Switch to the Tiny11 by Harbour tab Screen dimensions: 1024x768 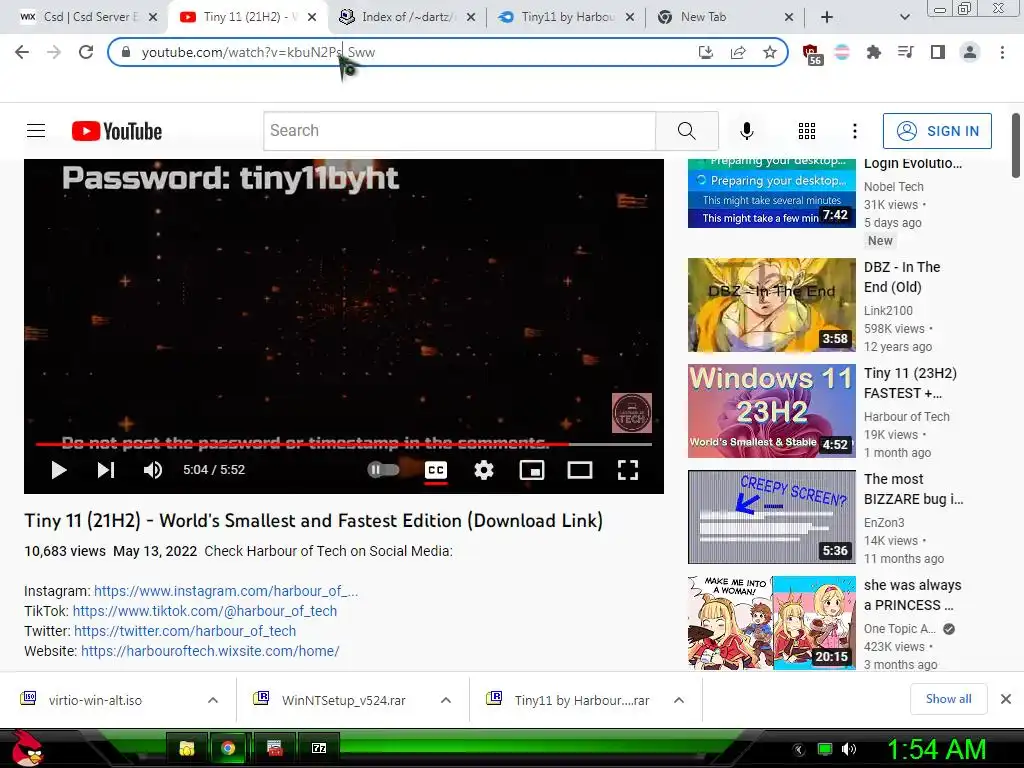click(x=565, y=17)
